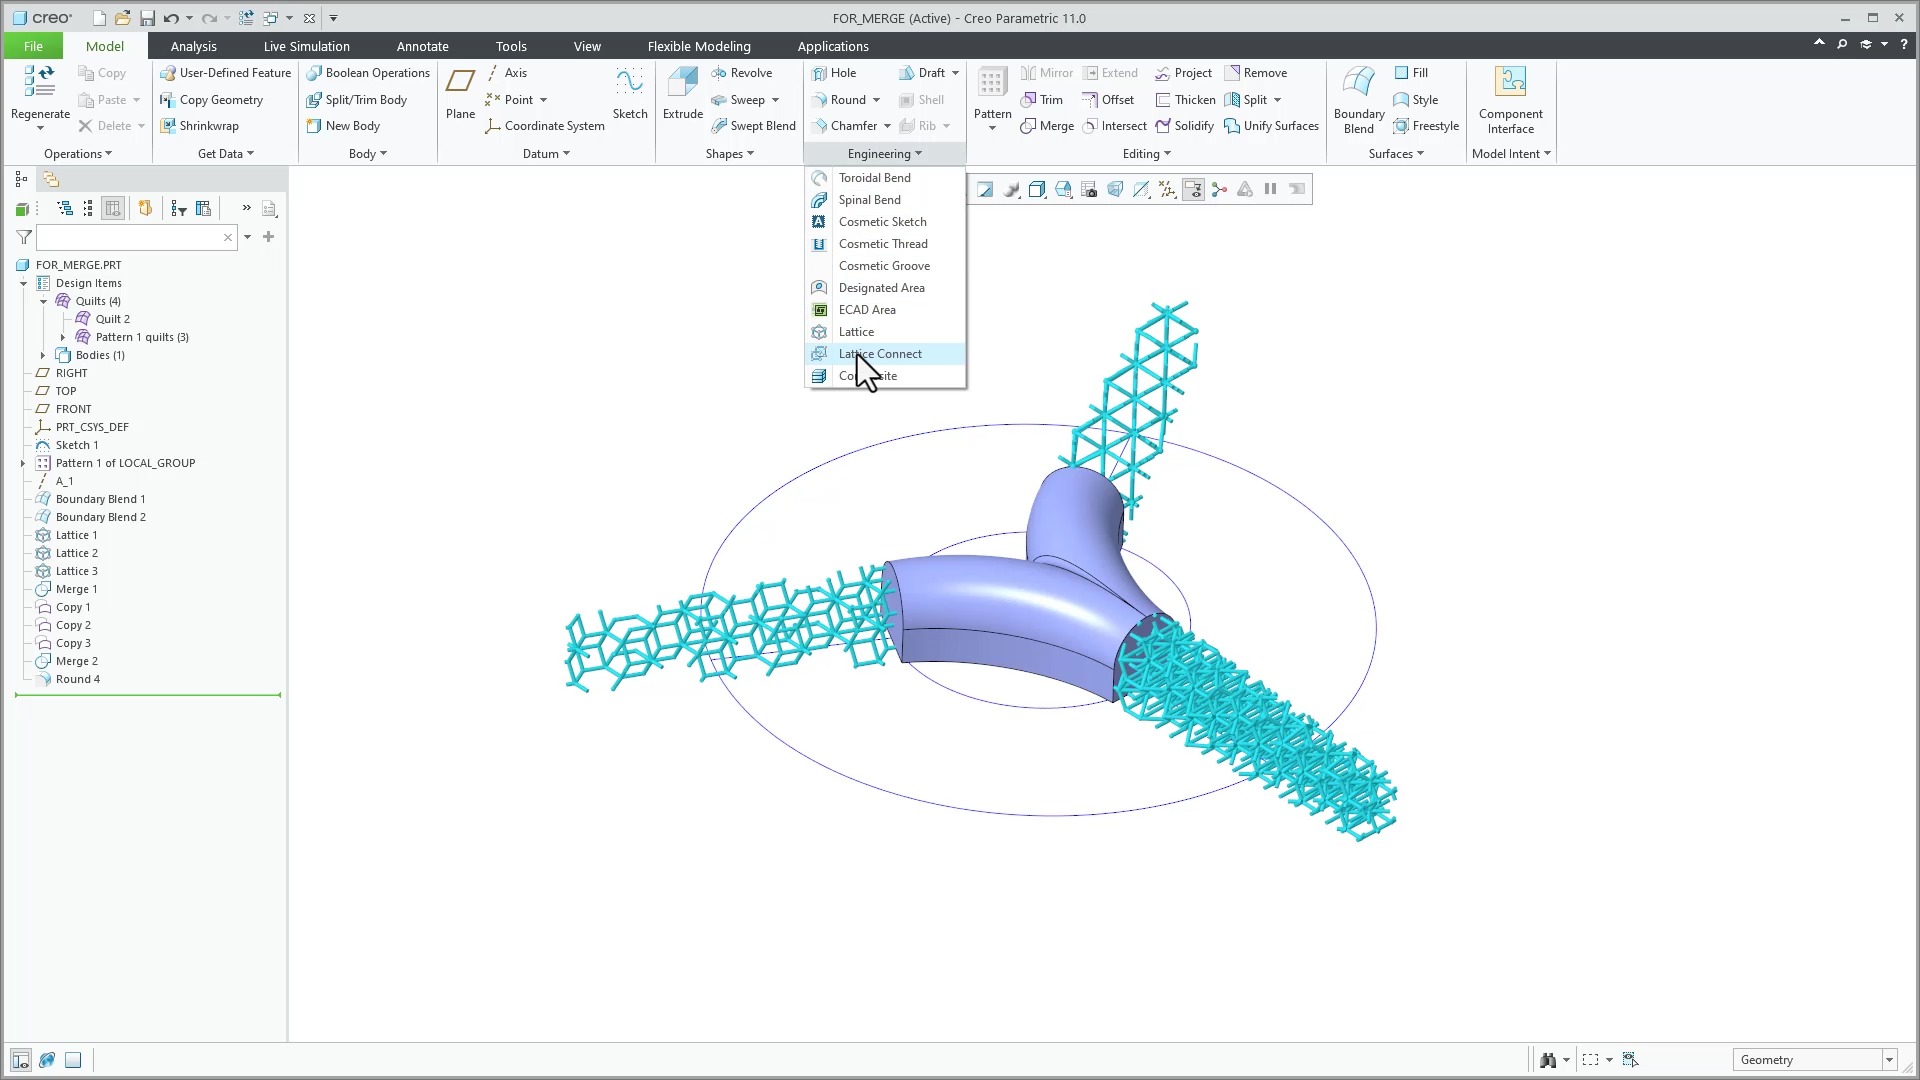Select Boundary Blend 1 feature in tree
Viewport: 1920px width, 1080px height.
pos(100,499)
